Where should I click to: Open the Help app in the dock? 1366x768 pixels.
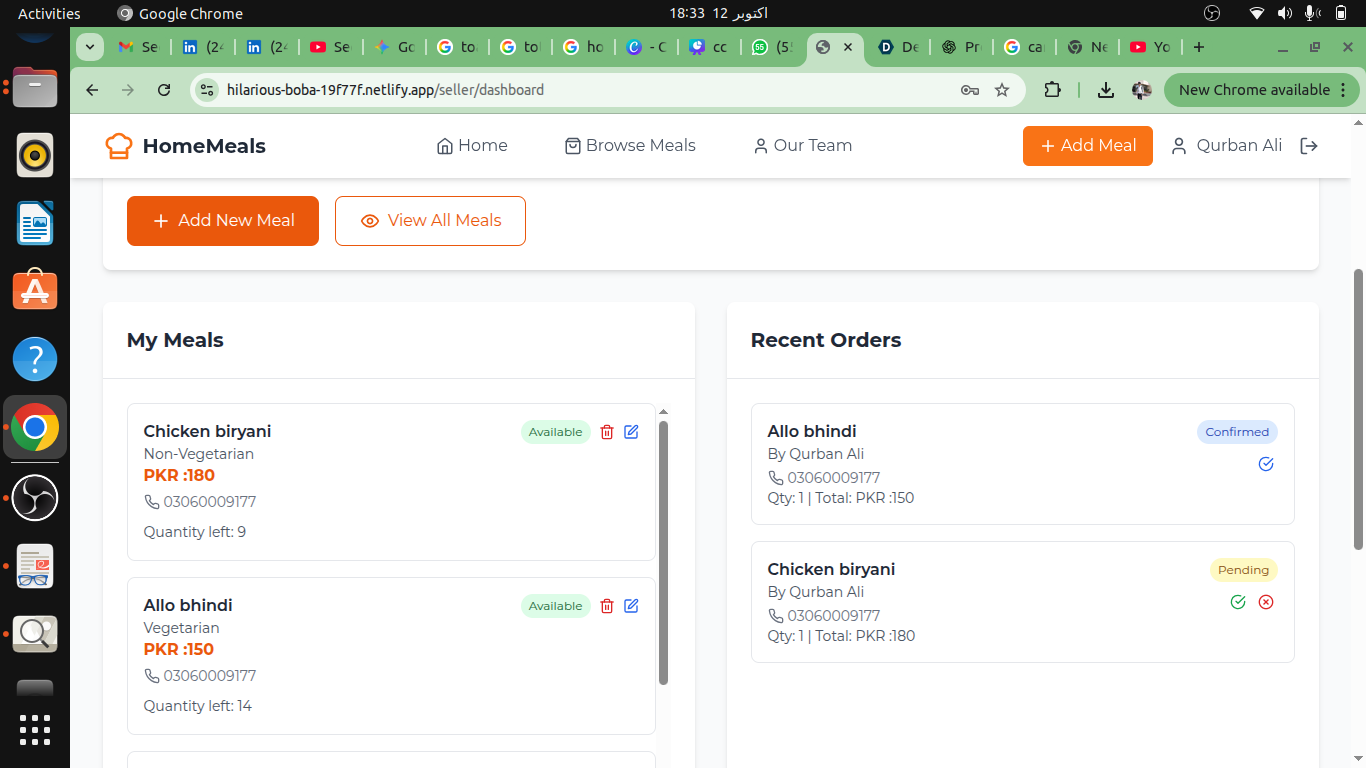tap(35, 359)
